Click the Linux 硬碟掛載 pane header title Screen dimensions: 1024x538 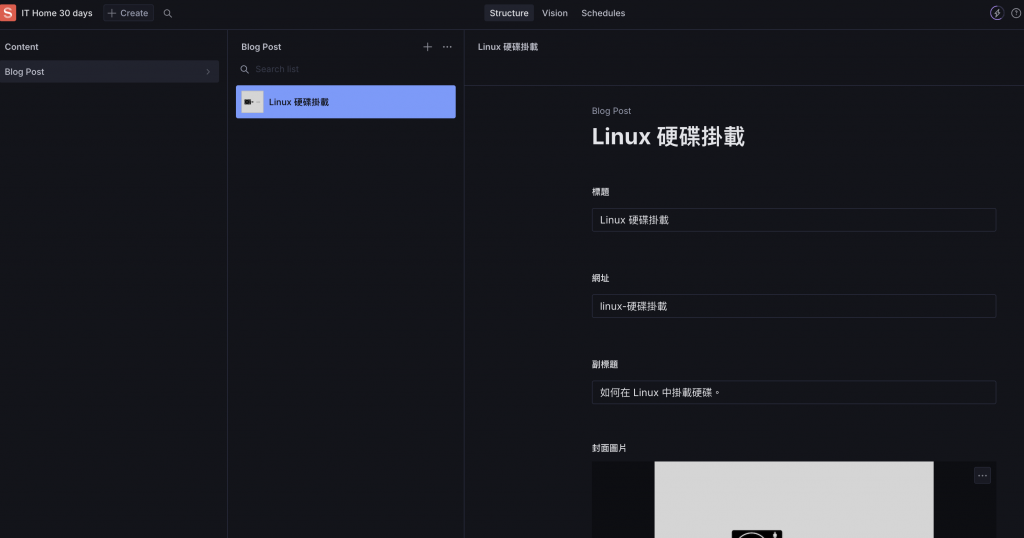point(507,47)
